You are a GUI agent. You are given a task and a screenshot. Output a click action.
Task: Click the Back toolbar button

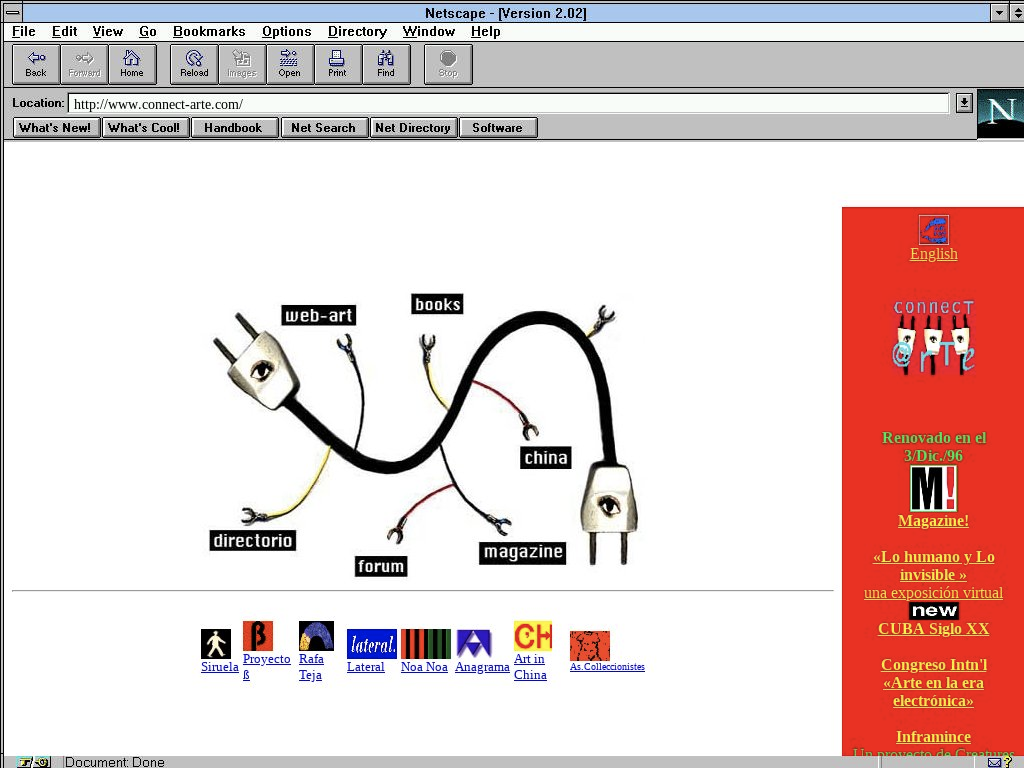point(36,64)
